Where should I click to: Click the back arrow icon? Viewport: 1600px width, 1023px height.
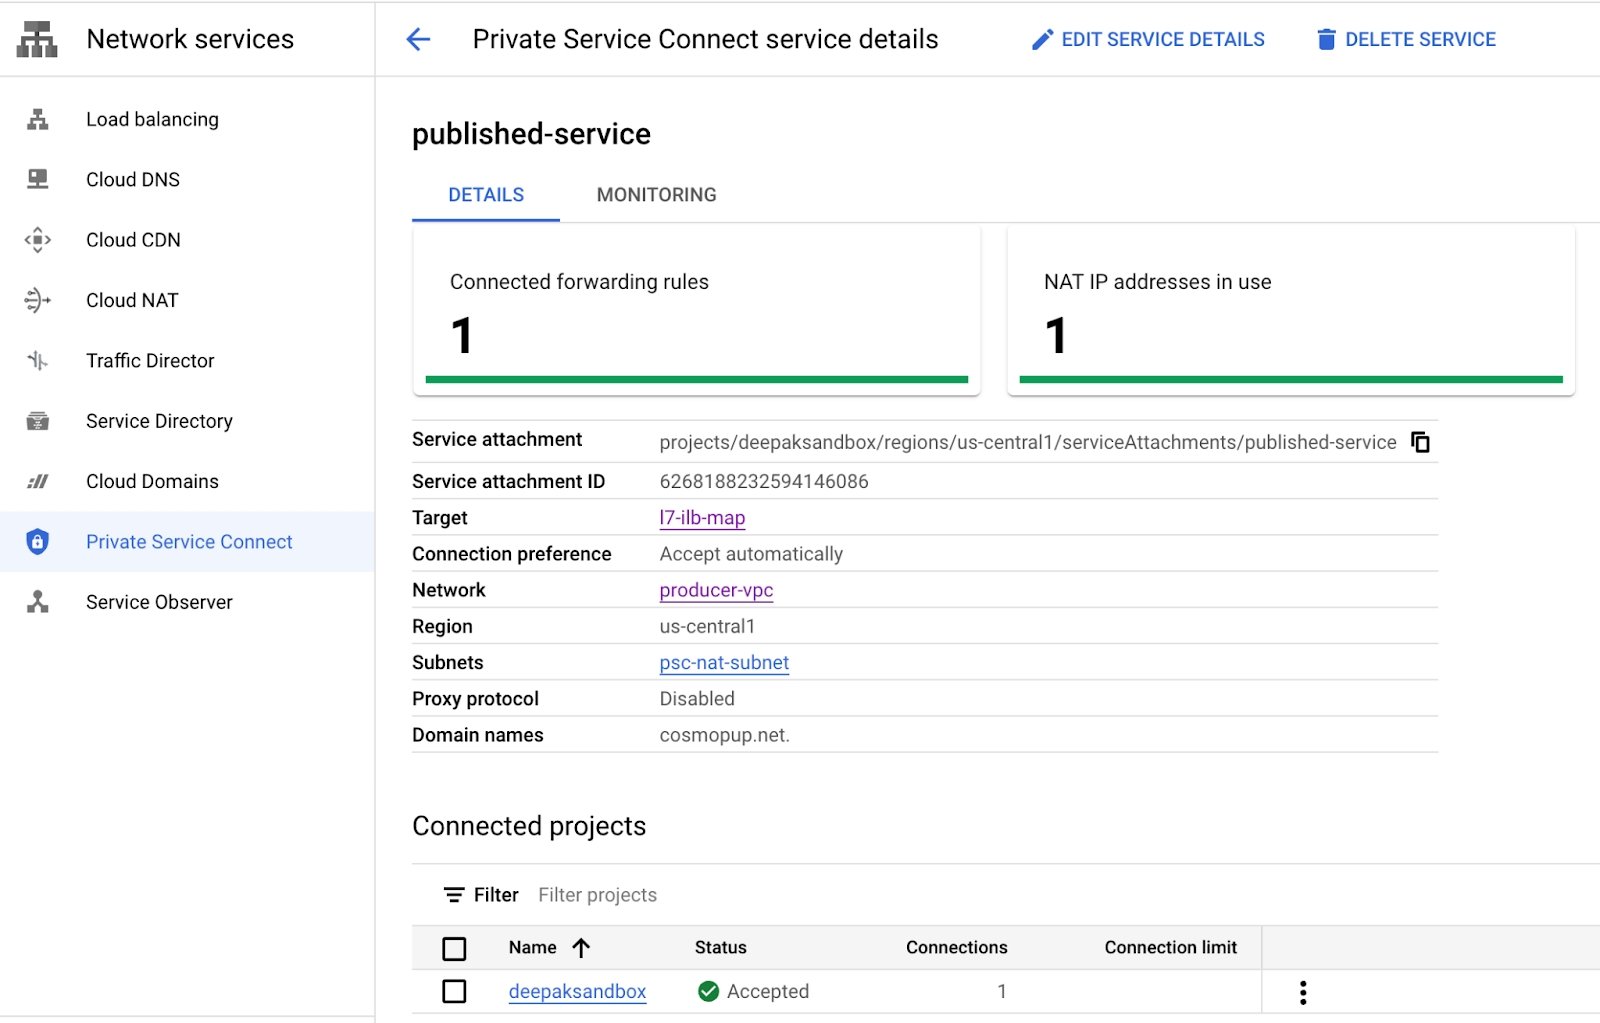[x=418, y=39]
